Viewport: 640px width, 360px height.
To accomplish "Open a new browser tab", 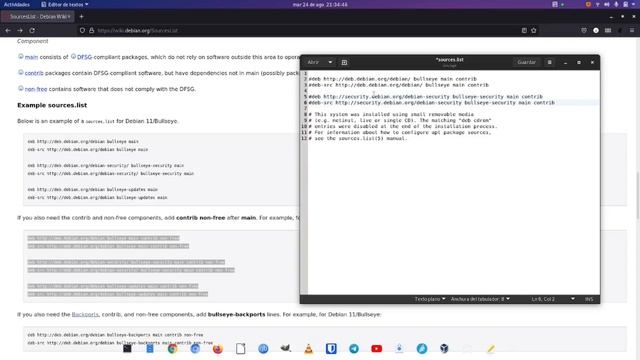I will pos(81,17).
